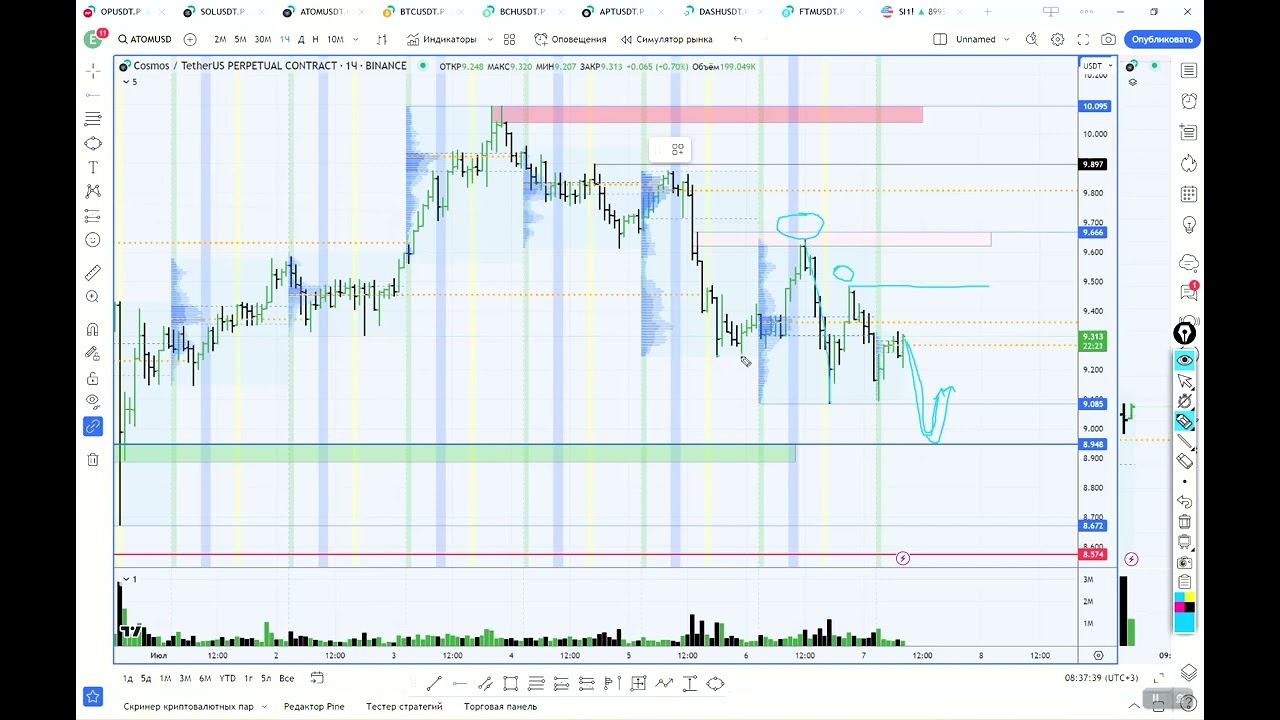
Task: Expand the indicators favorites dropdown arrow
Action: point(489,39)
